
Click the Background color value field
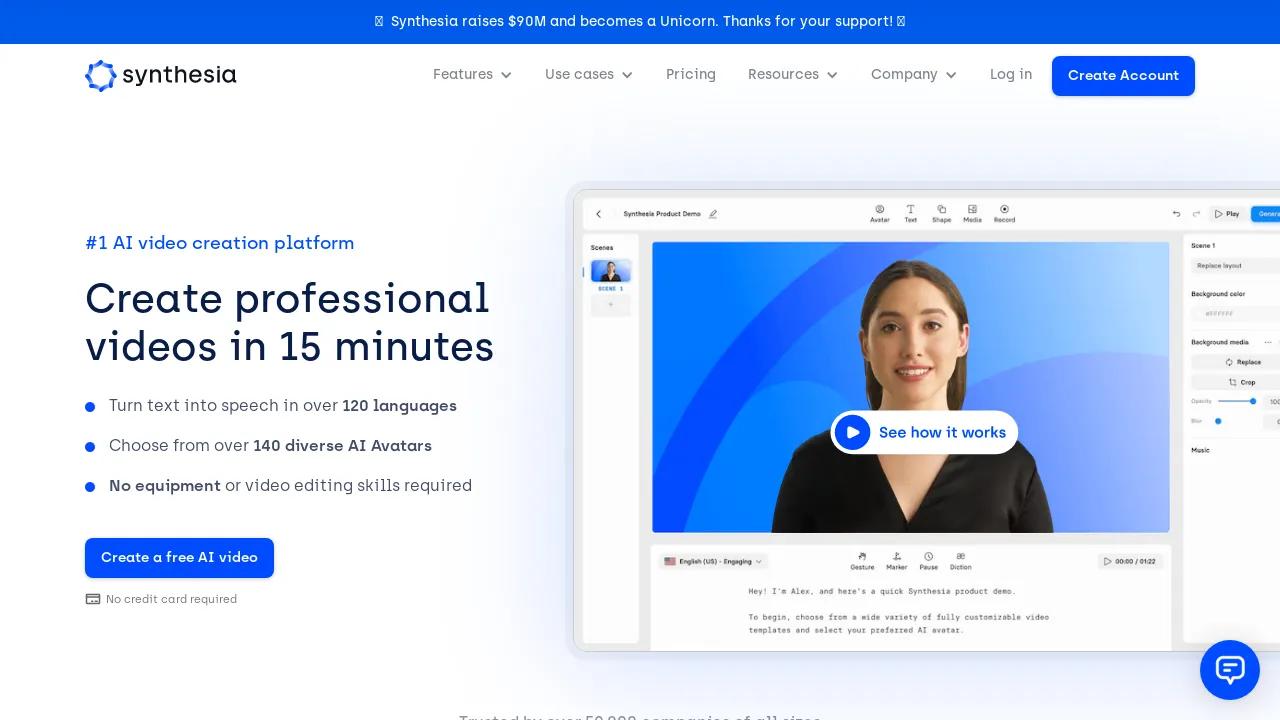(1236, 314)
